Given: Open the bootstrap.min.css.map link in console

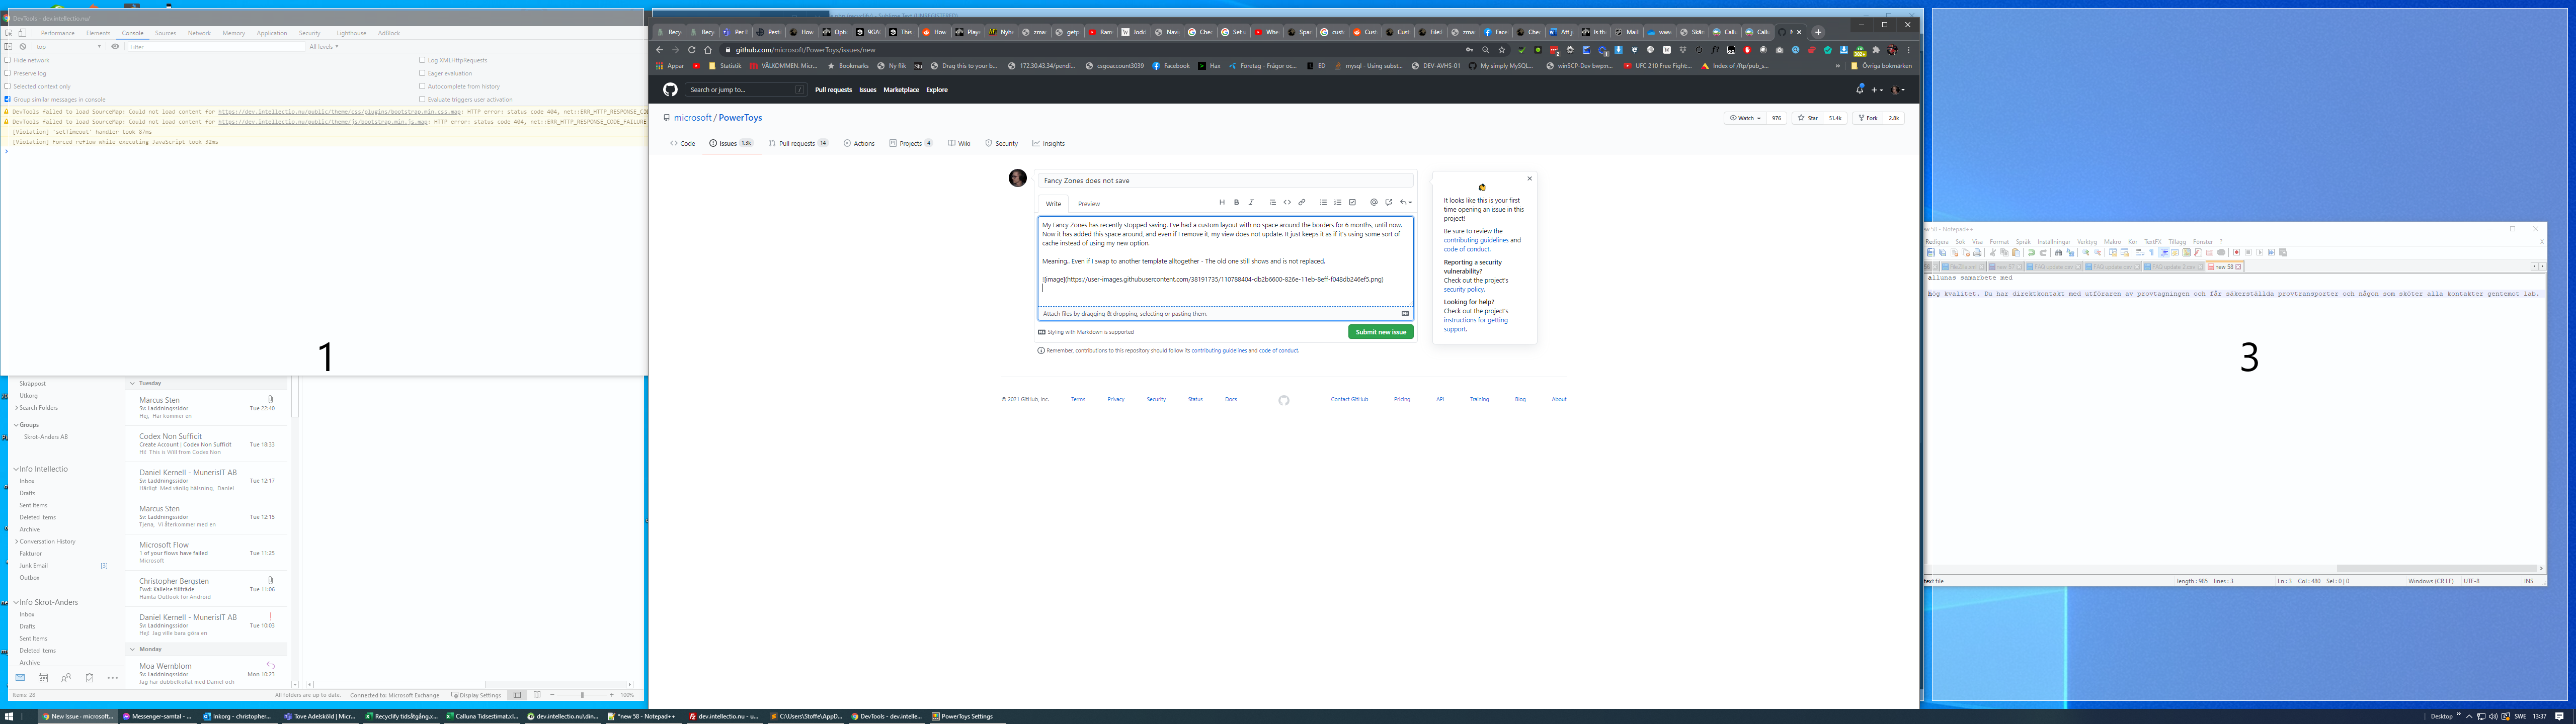Looking at the screenshot, I should point(339,111).
